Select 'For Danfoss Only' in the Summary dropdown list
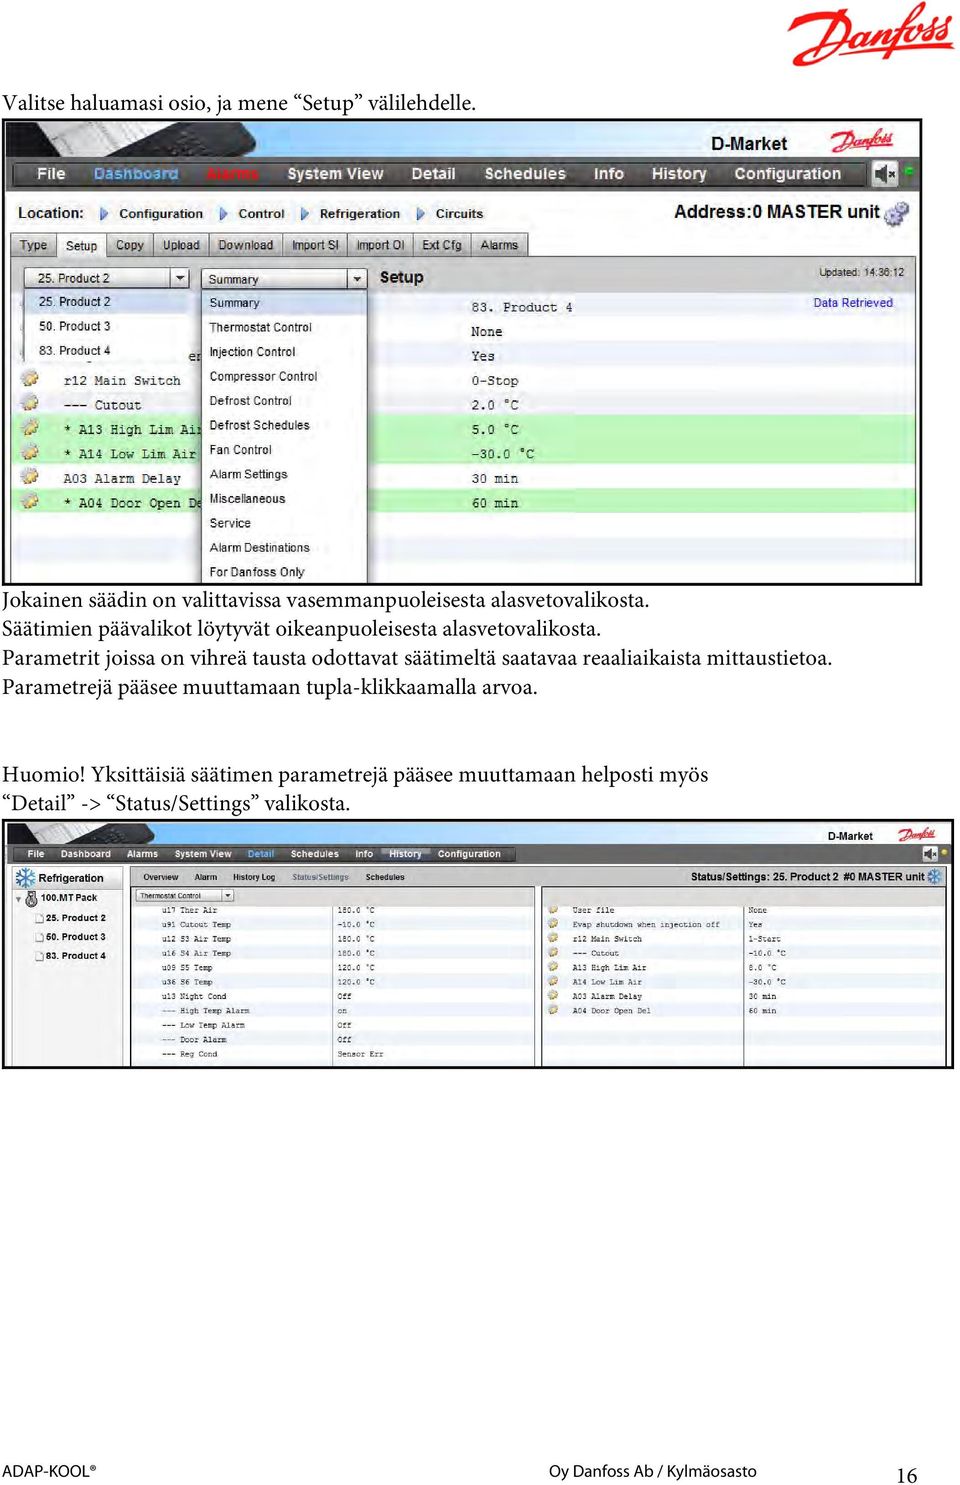This screenshot has height=1485, width=960. (x=257, y=572)
